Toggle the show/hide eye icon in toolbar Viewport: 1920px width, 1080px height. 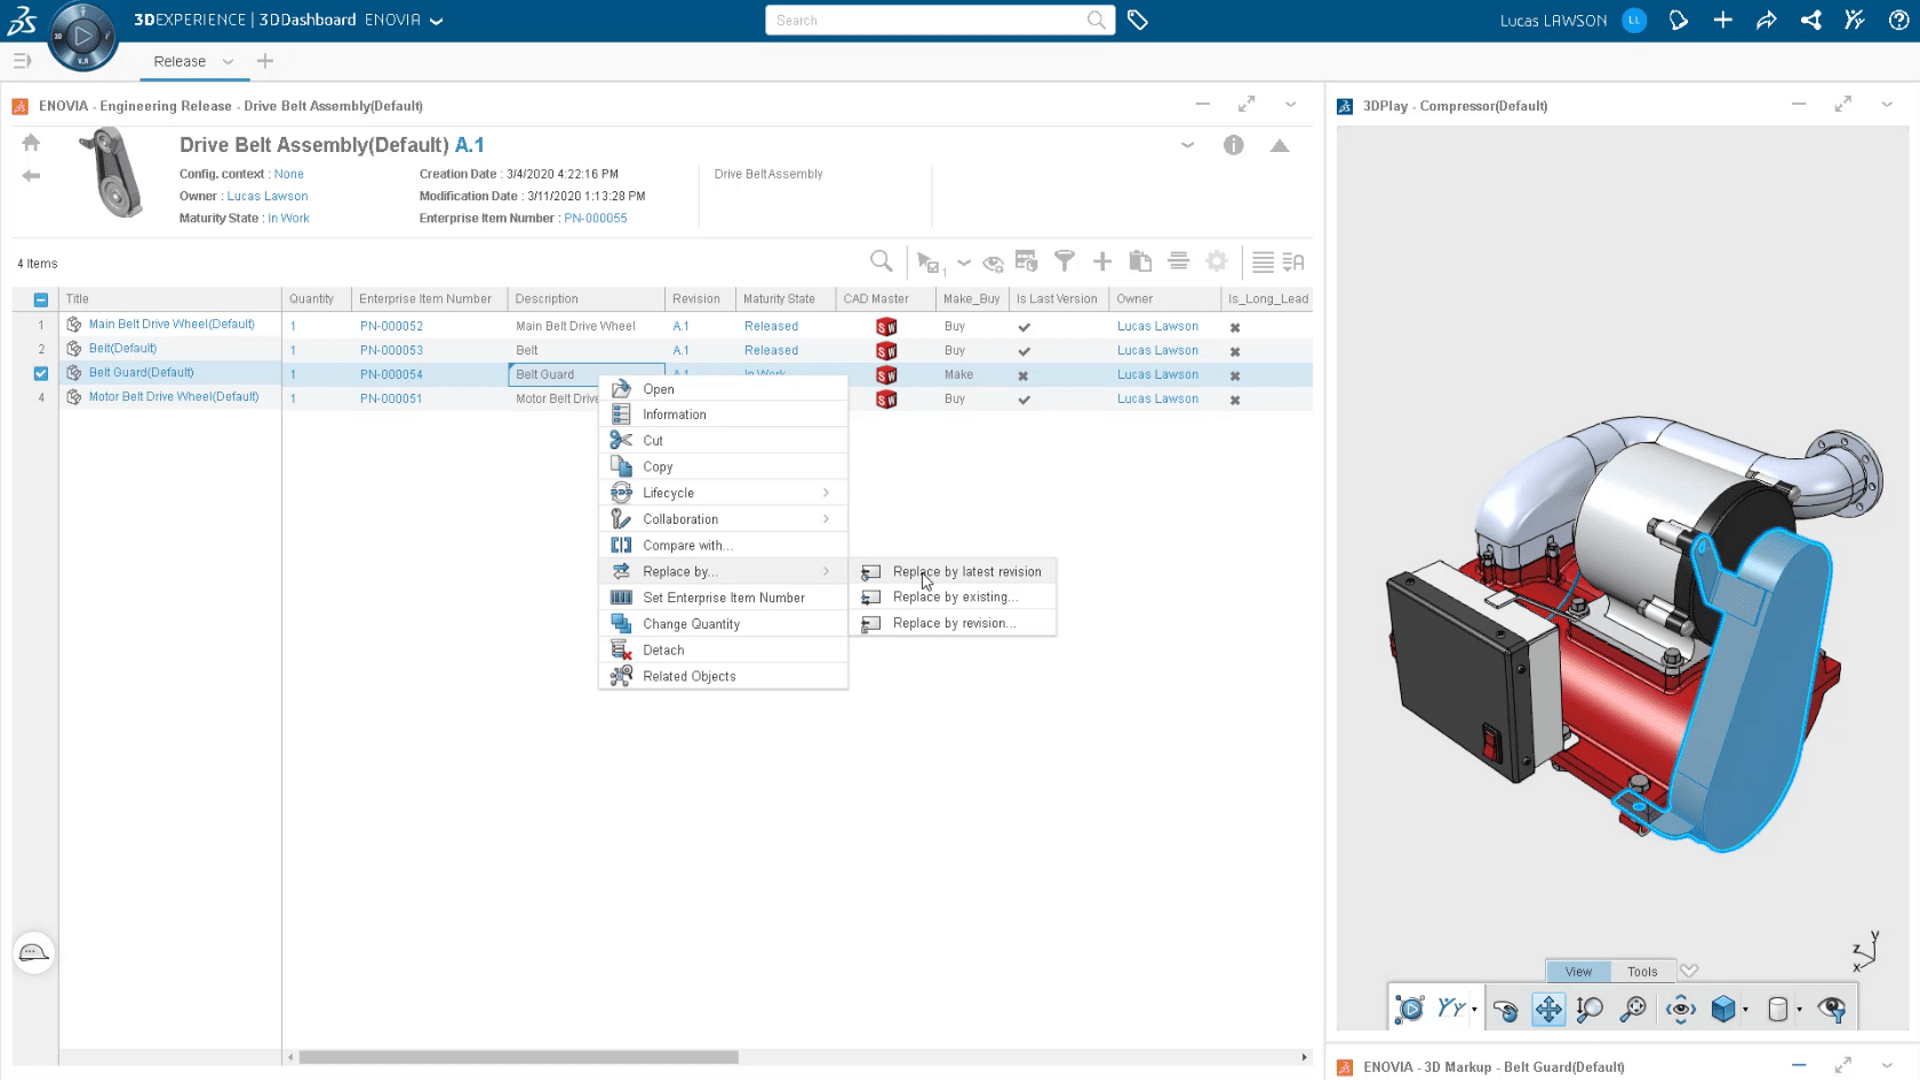coord(992,263)
